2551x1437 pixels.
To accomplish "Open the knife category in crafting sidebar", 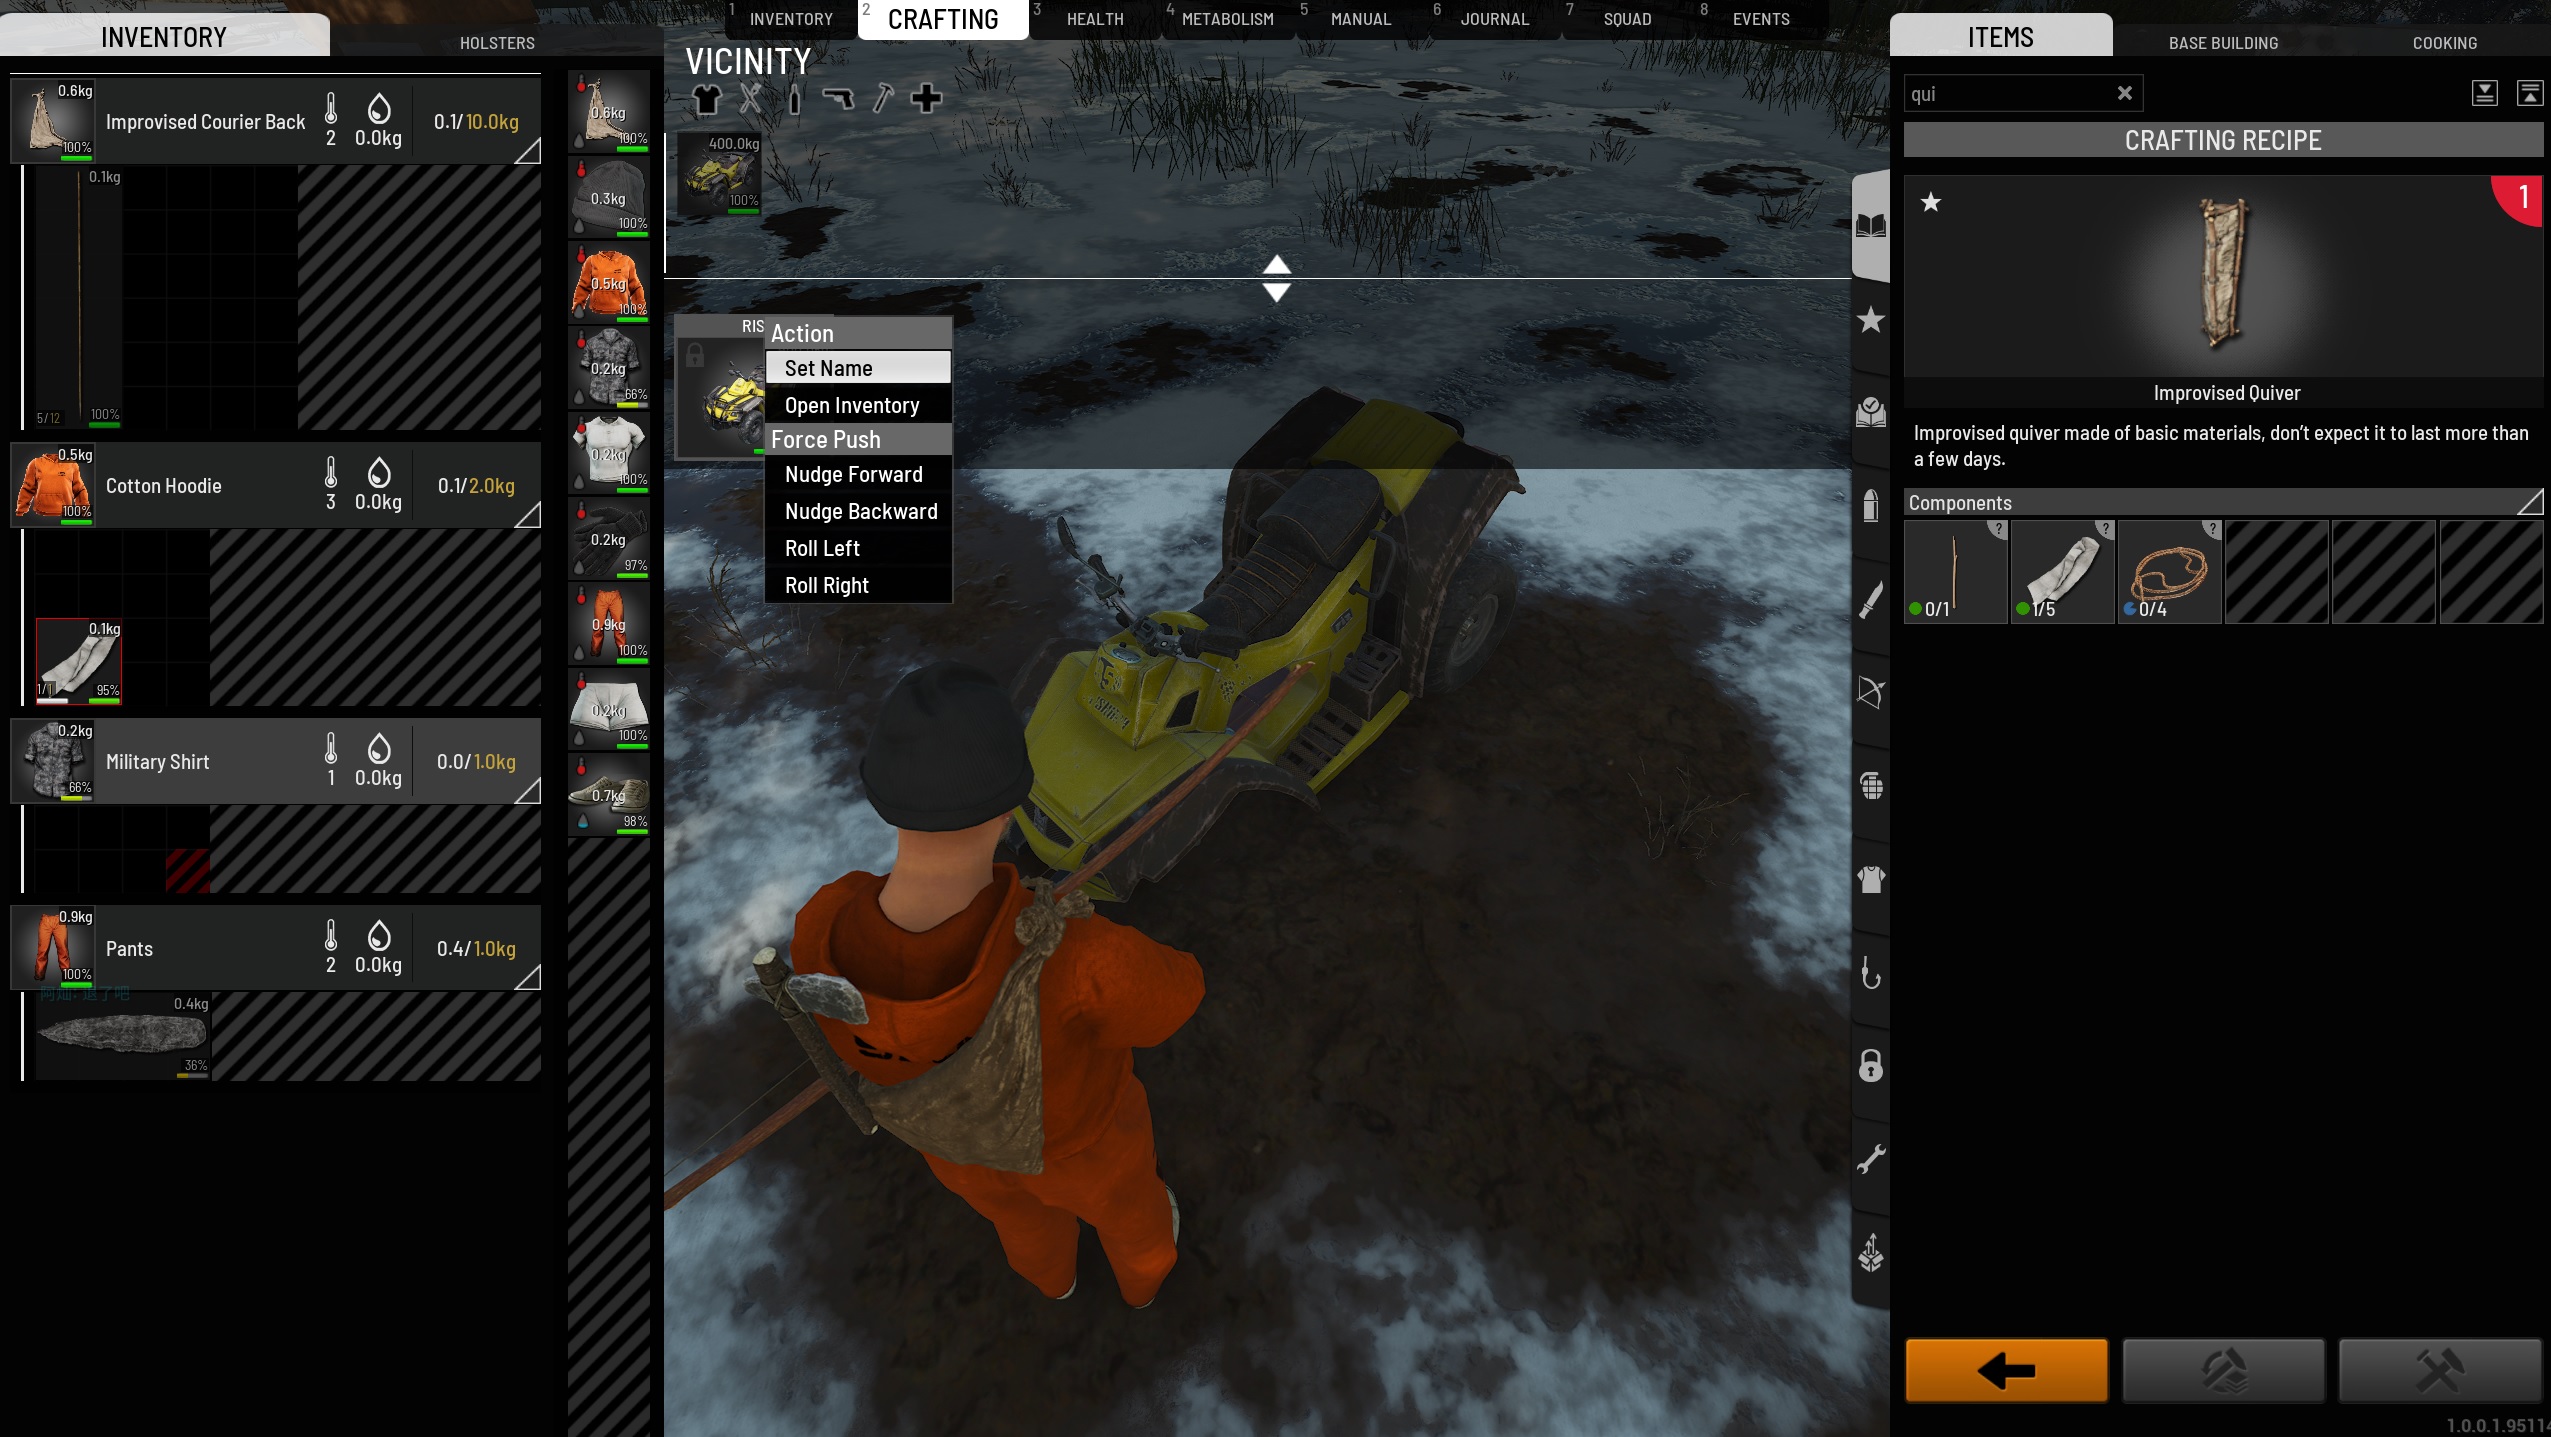I will 1871,600.
